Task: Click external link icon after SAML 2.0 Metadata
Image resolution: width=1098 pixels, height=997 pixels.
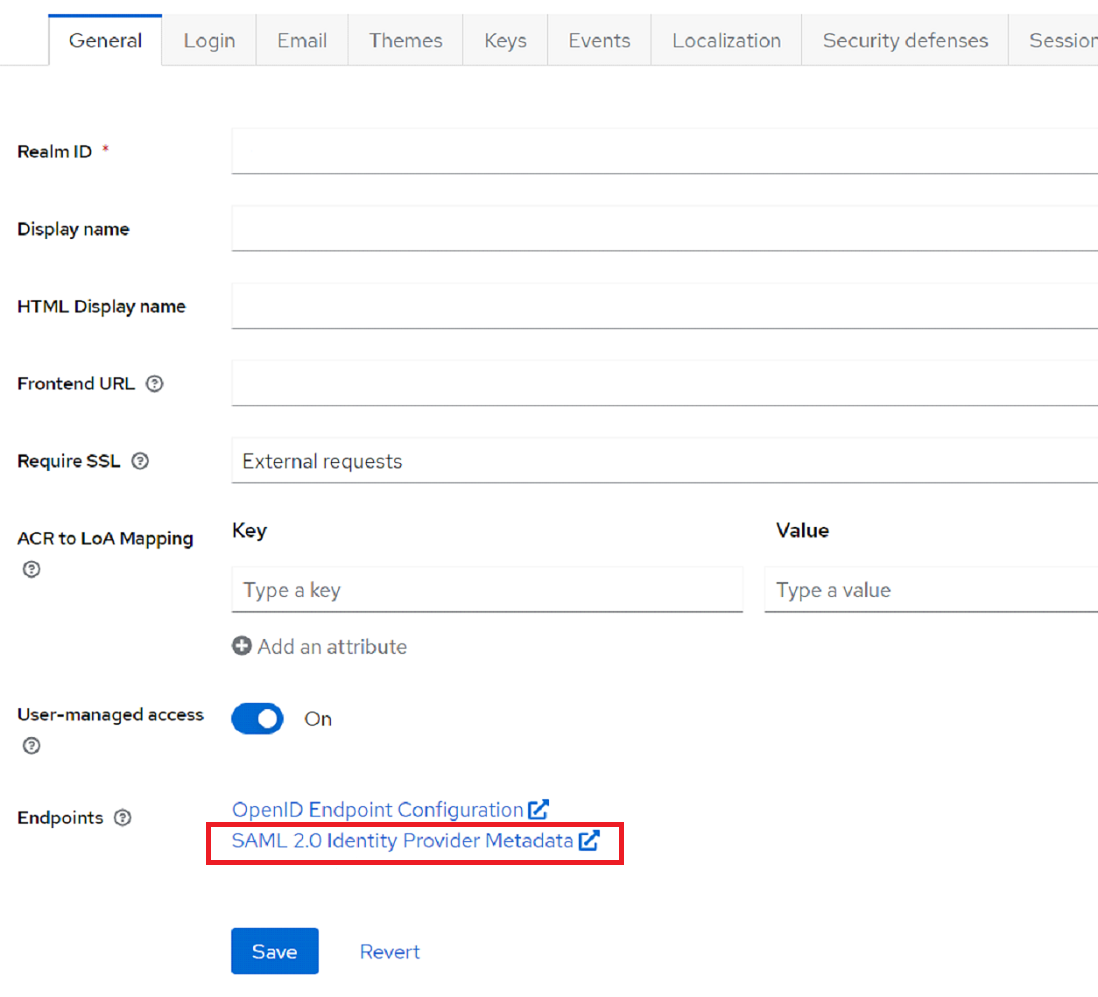Action: point(589,841)
